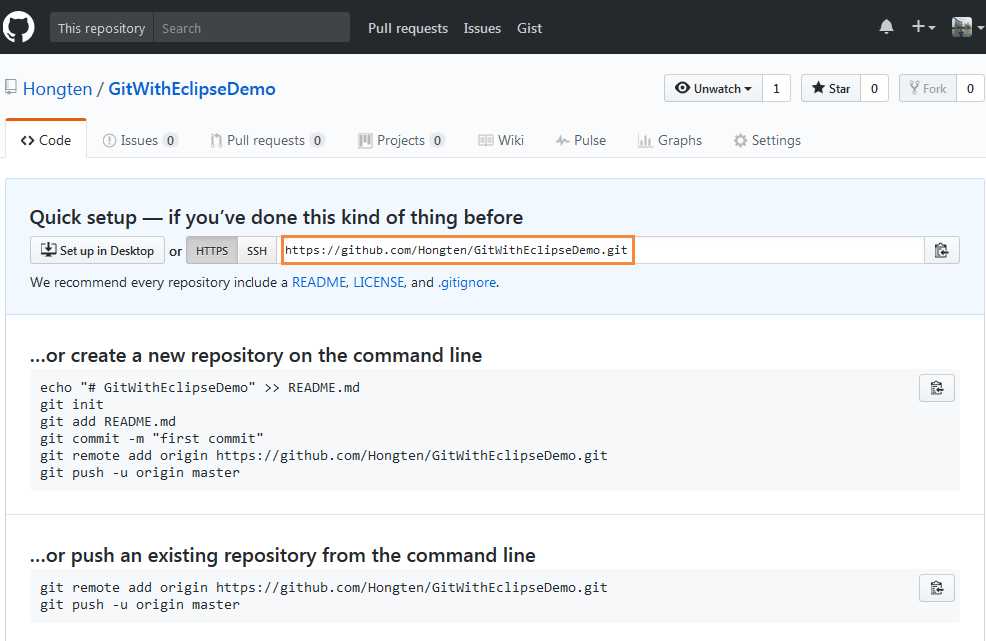
Task: Select the 'This repository' search scope
Action: click(101, 28)
